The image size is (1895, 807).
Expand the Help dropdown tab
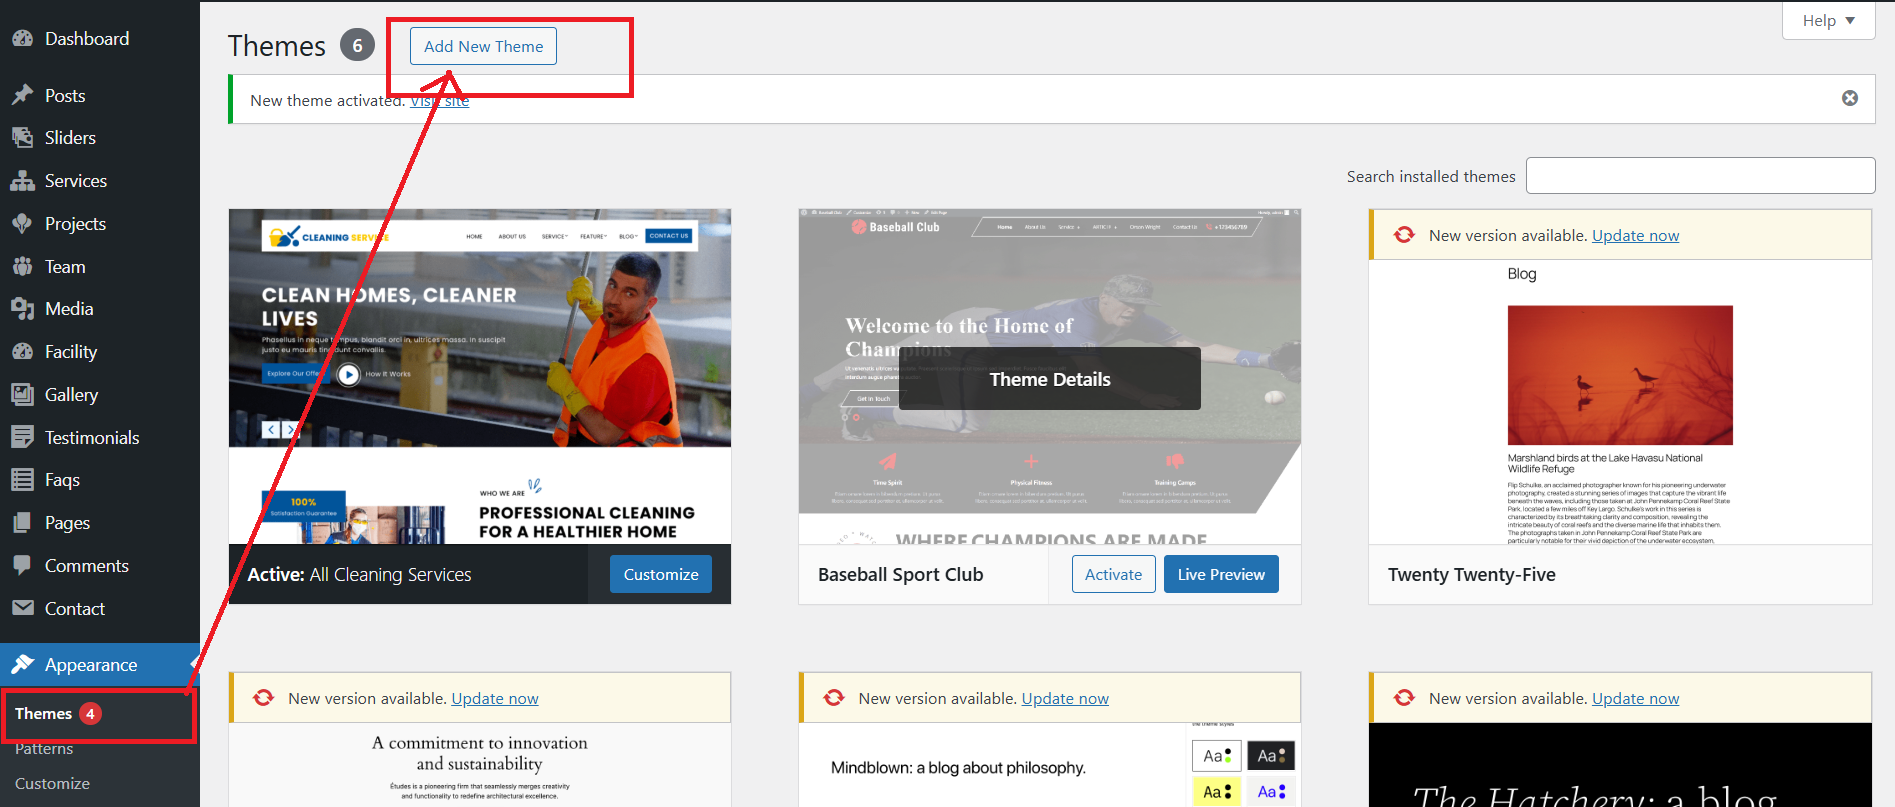pos(1827,21)
